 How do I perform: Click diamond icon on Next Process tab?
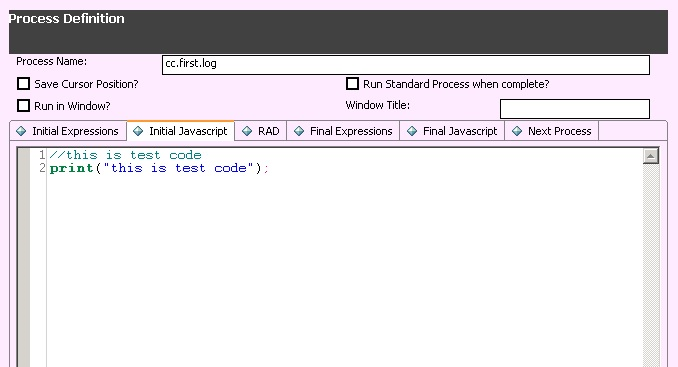tap(517, 131)
